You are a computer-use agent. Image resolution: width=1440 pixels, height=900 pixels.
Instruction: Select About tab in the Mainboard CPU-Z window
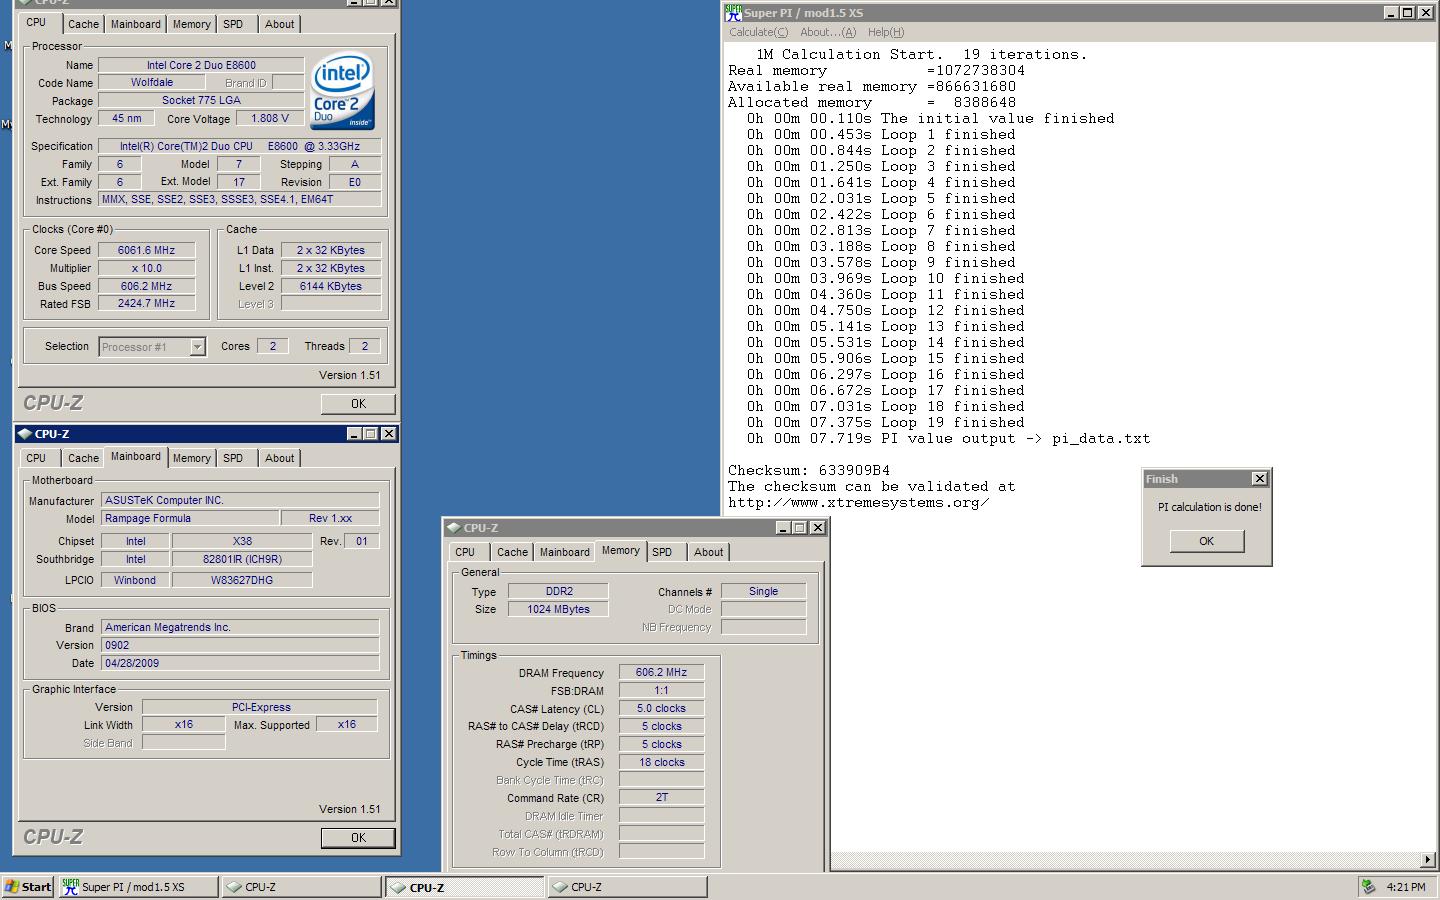pyautogui.click(x=280, y=458)
